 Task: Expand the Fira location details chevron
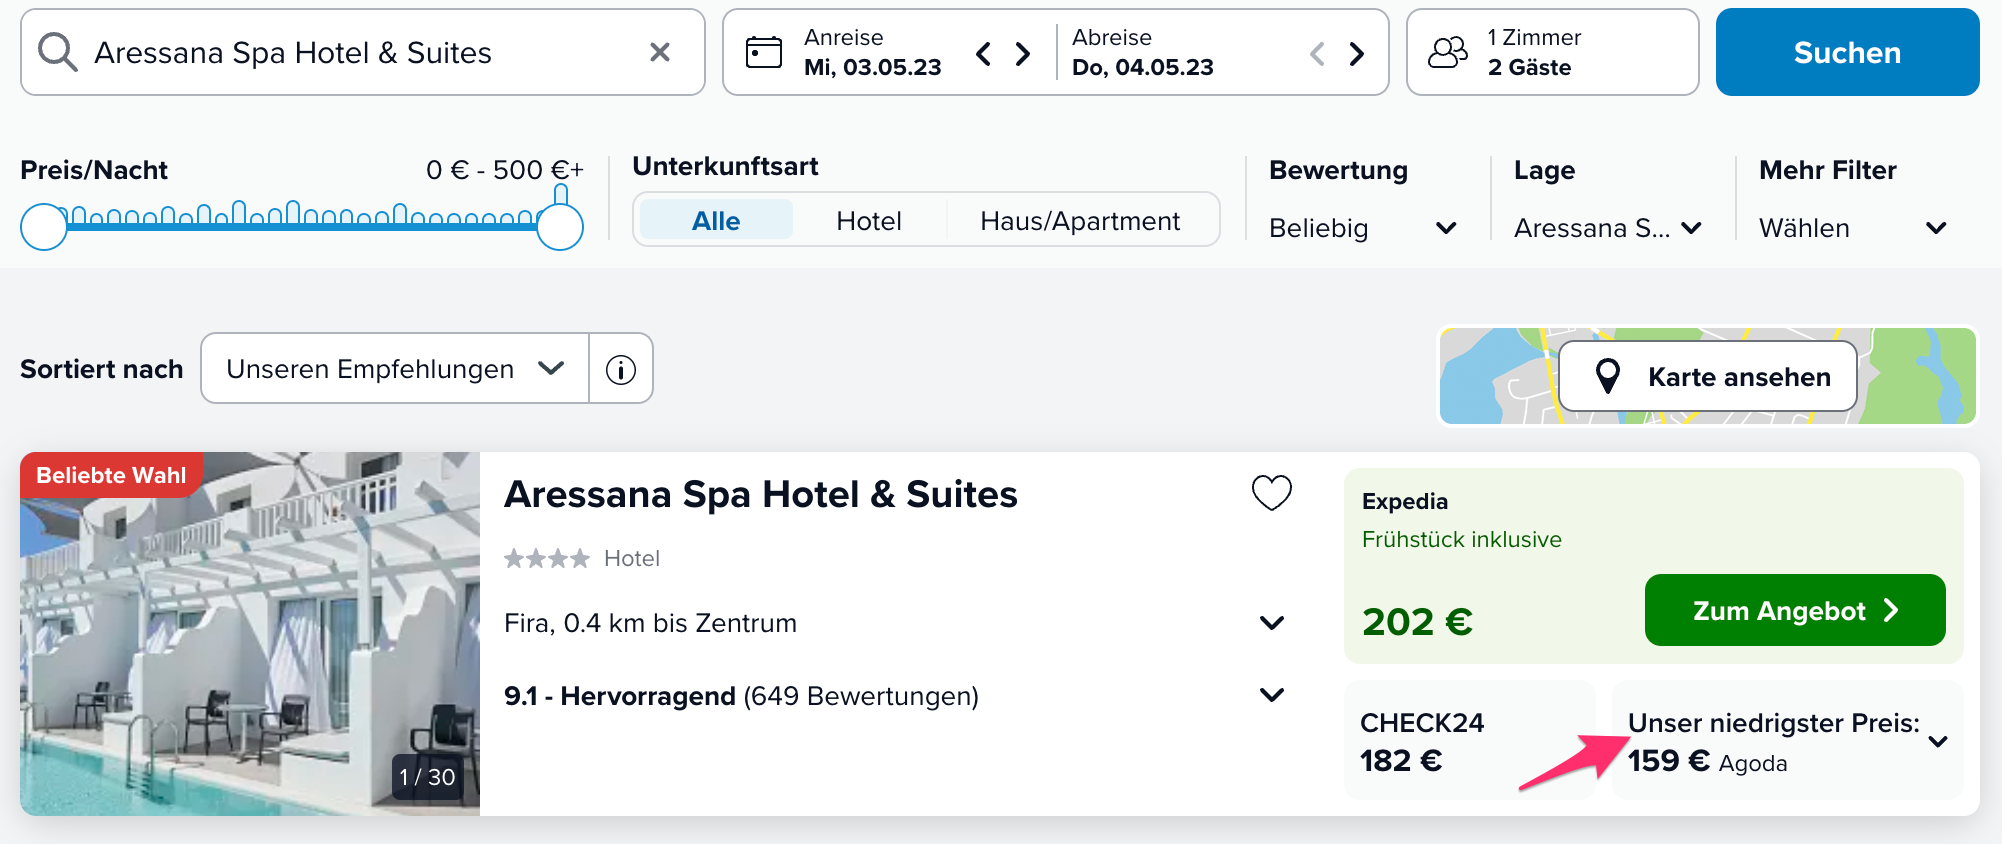tap(1272, 623)
